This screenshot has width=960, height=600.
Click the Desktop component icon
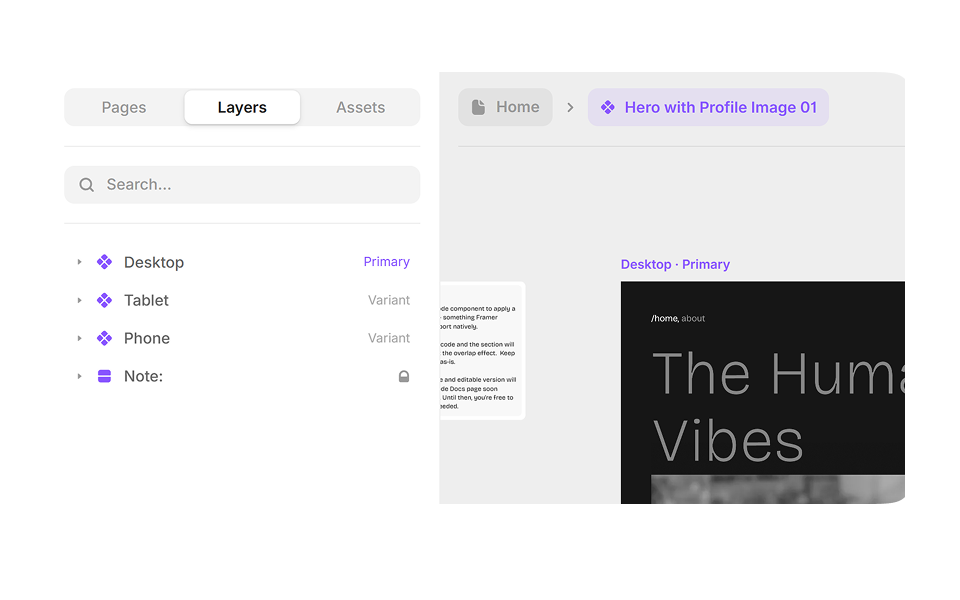point(105,262)
